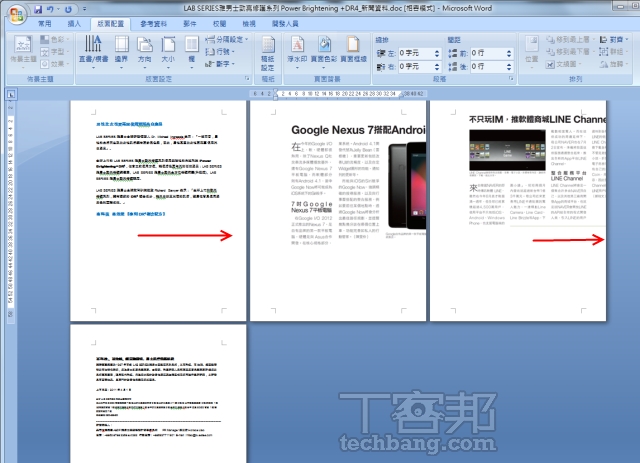Switch to the 參考資料 tab
This screenshot has height=463, width=640.
click(x=154, y=22)
